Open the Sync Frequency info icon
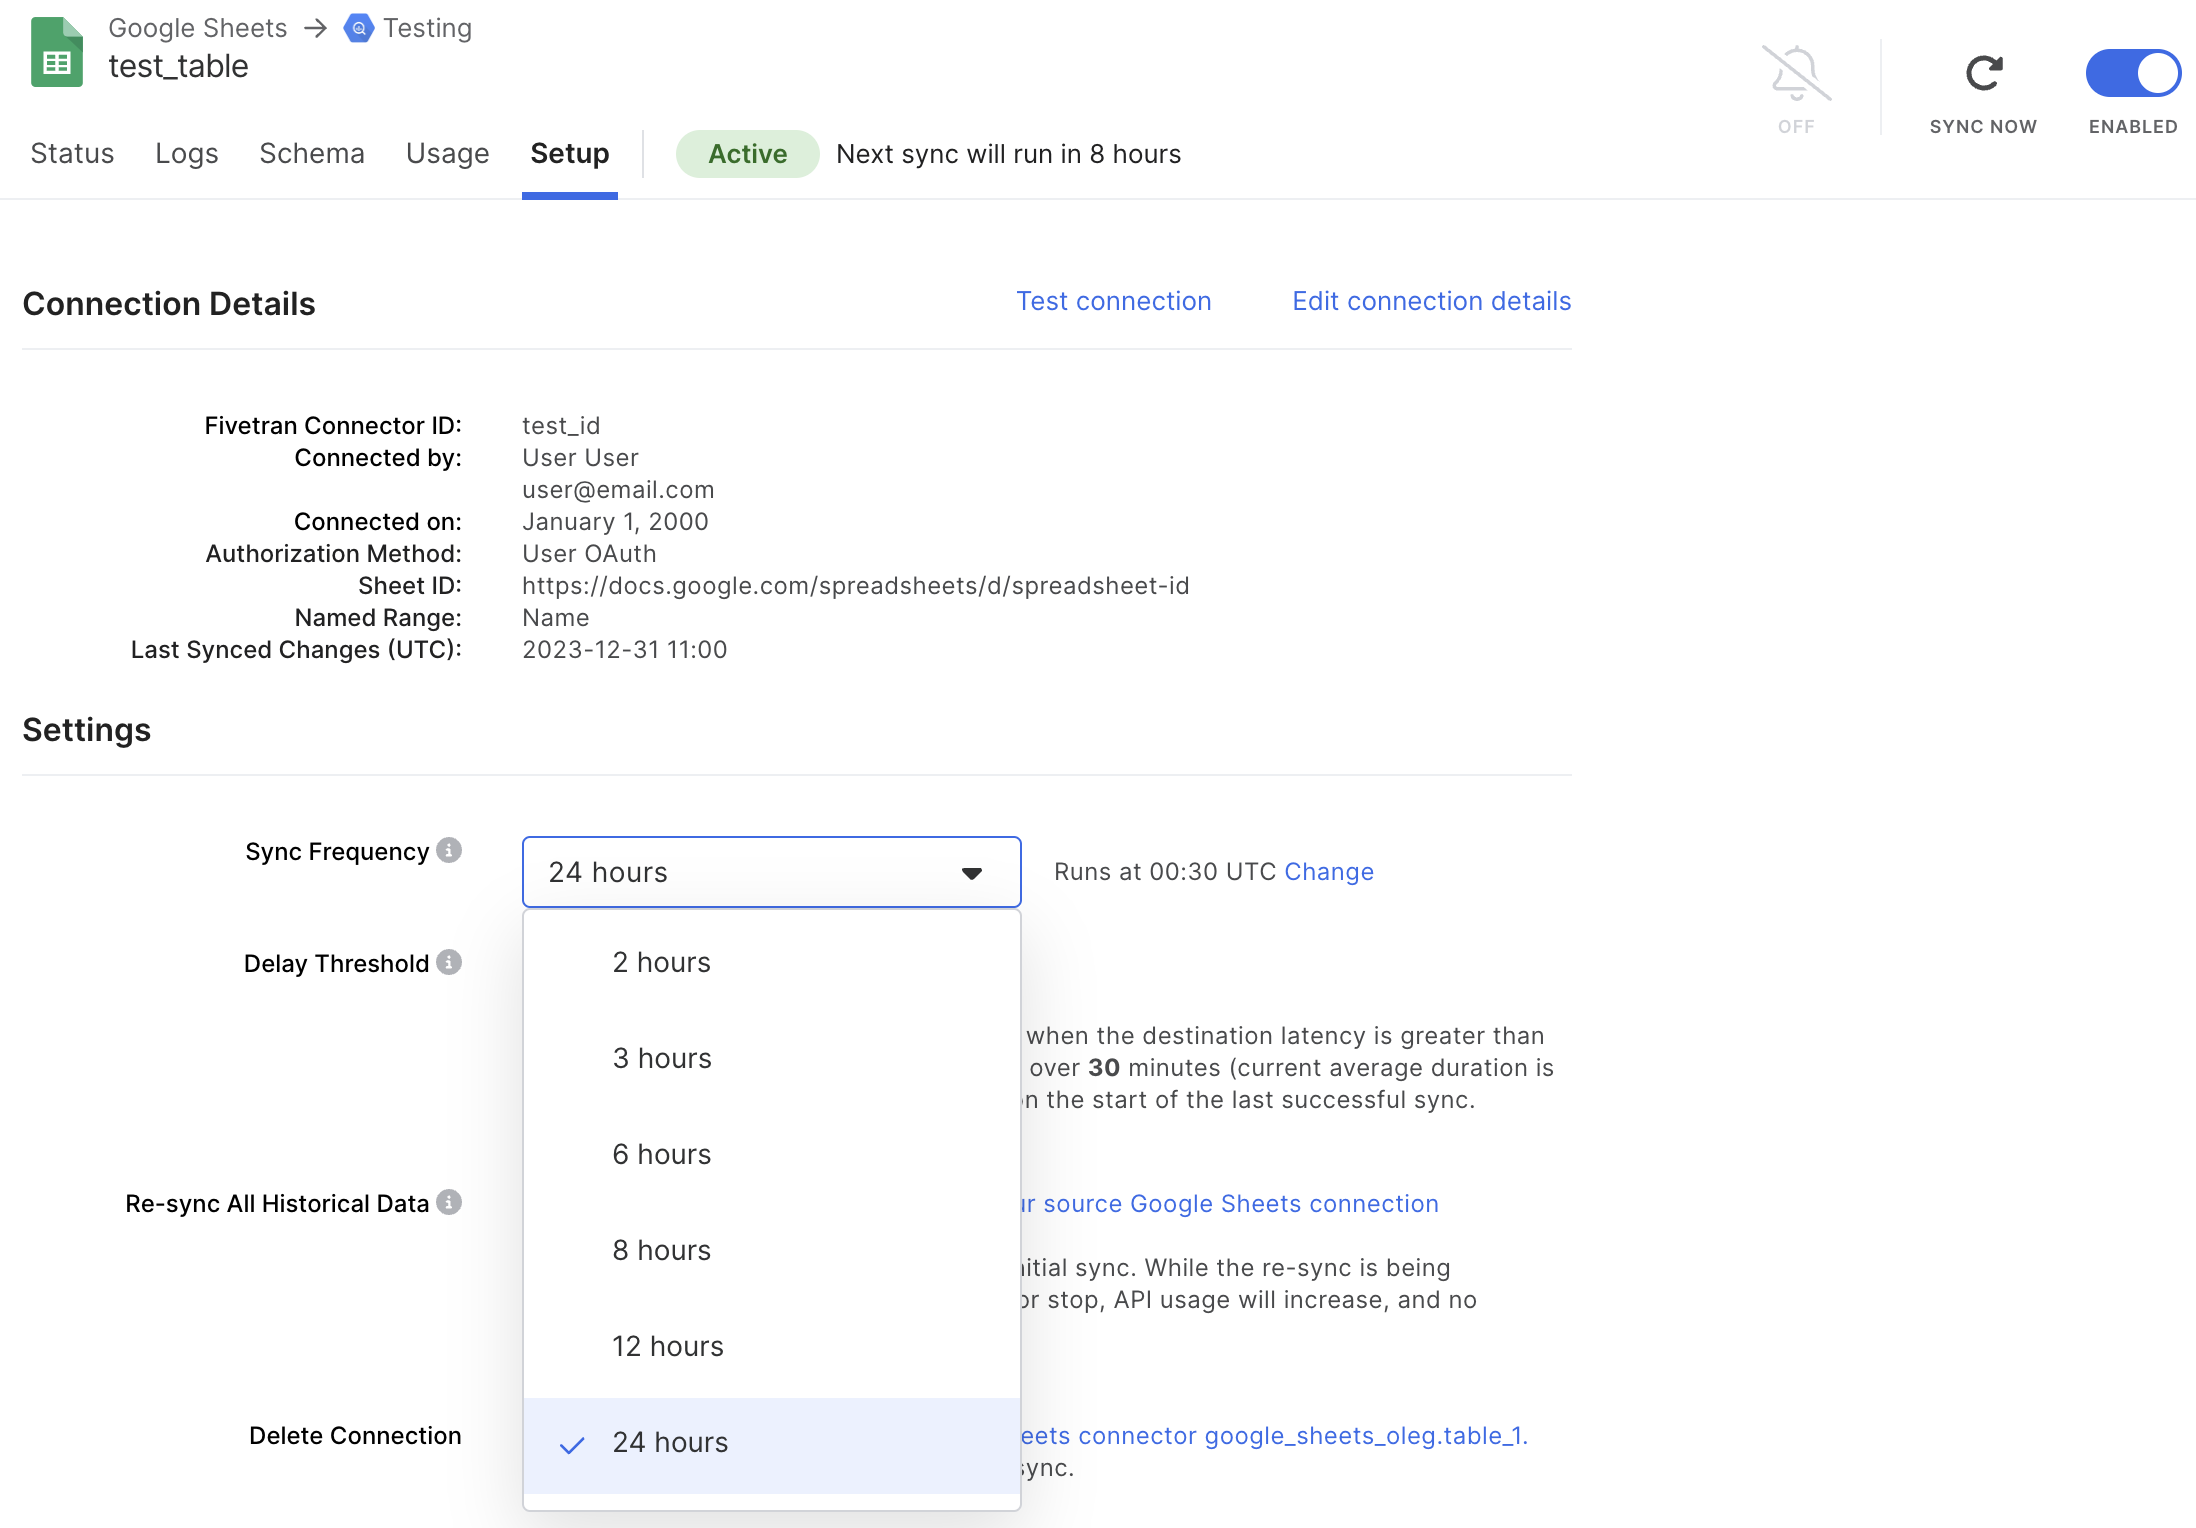This screenshot has height=1528, width=2196. (449, 850)
